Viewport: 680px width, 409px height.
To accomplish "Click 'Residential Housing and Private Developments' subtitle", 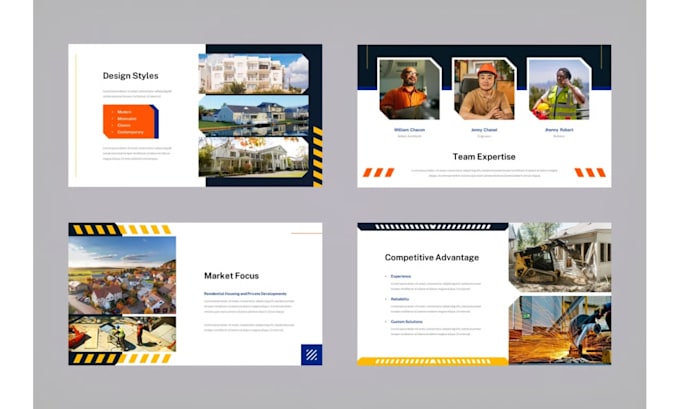I will [x=245, y=294].
